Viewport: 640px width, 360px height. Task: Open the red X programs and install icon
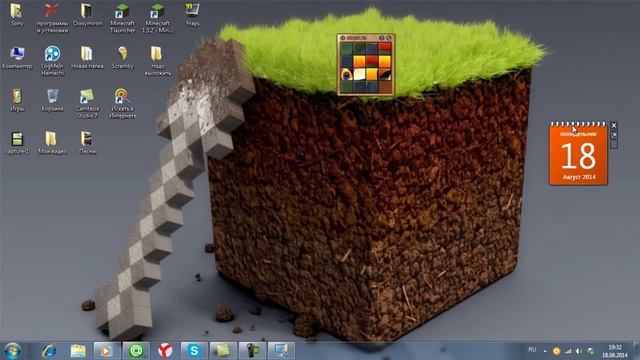coord(52,18)
